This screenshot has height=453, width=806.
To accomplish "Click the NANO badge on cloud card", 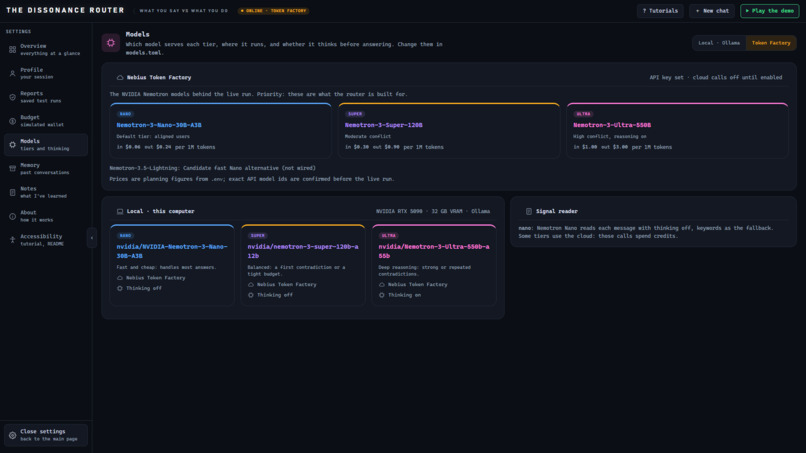I will pos(125,114).
